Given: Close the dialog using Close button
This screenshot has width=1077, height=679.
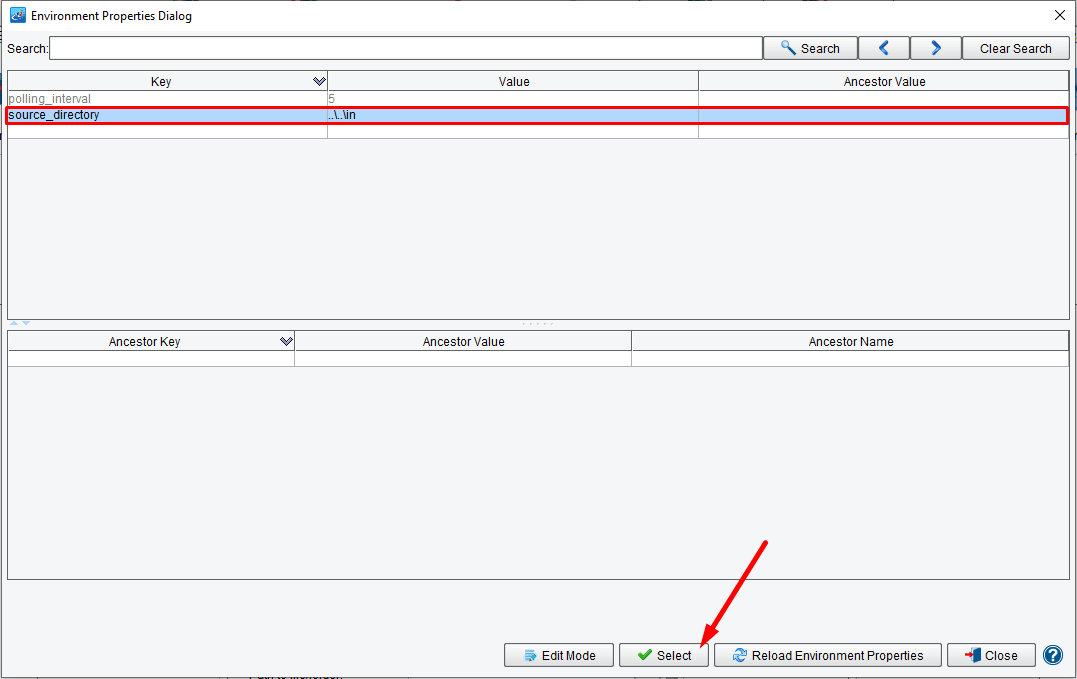Looking at the screenshot, I should click(x=990, y=655).
